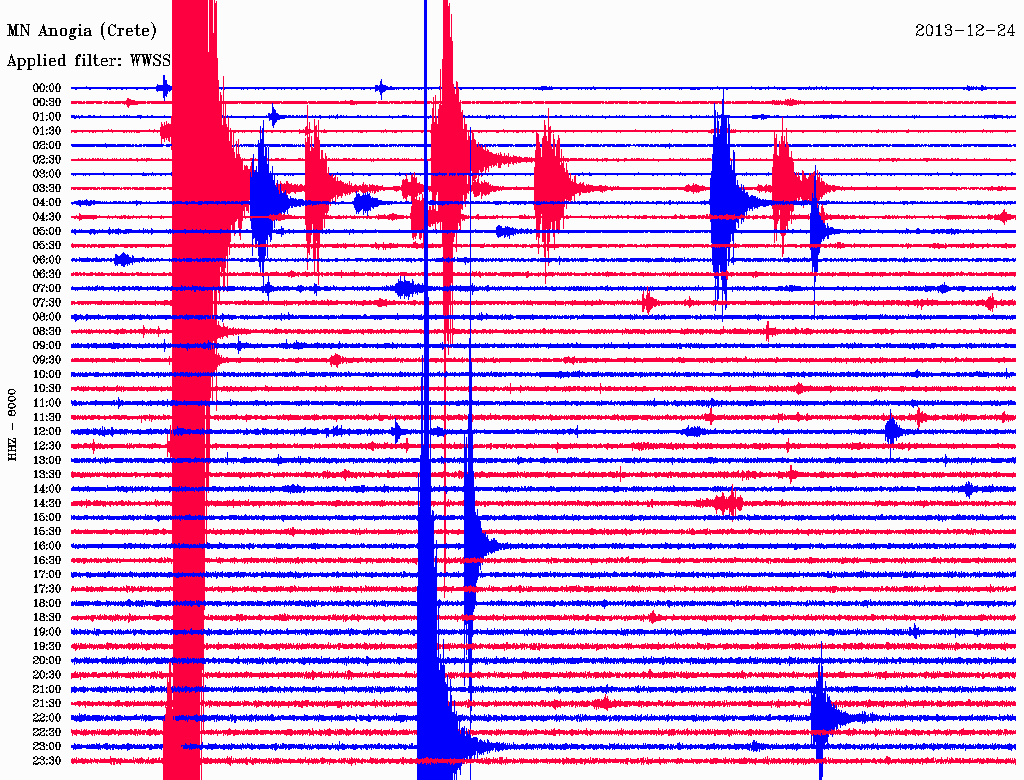Click the '14:00' time label
1024x780 pixels.
coord(47,489)
